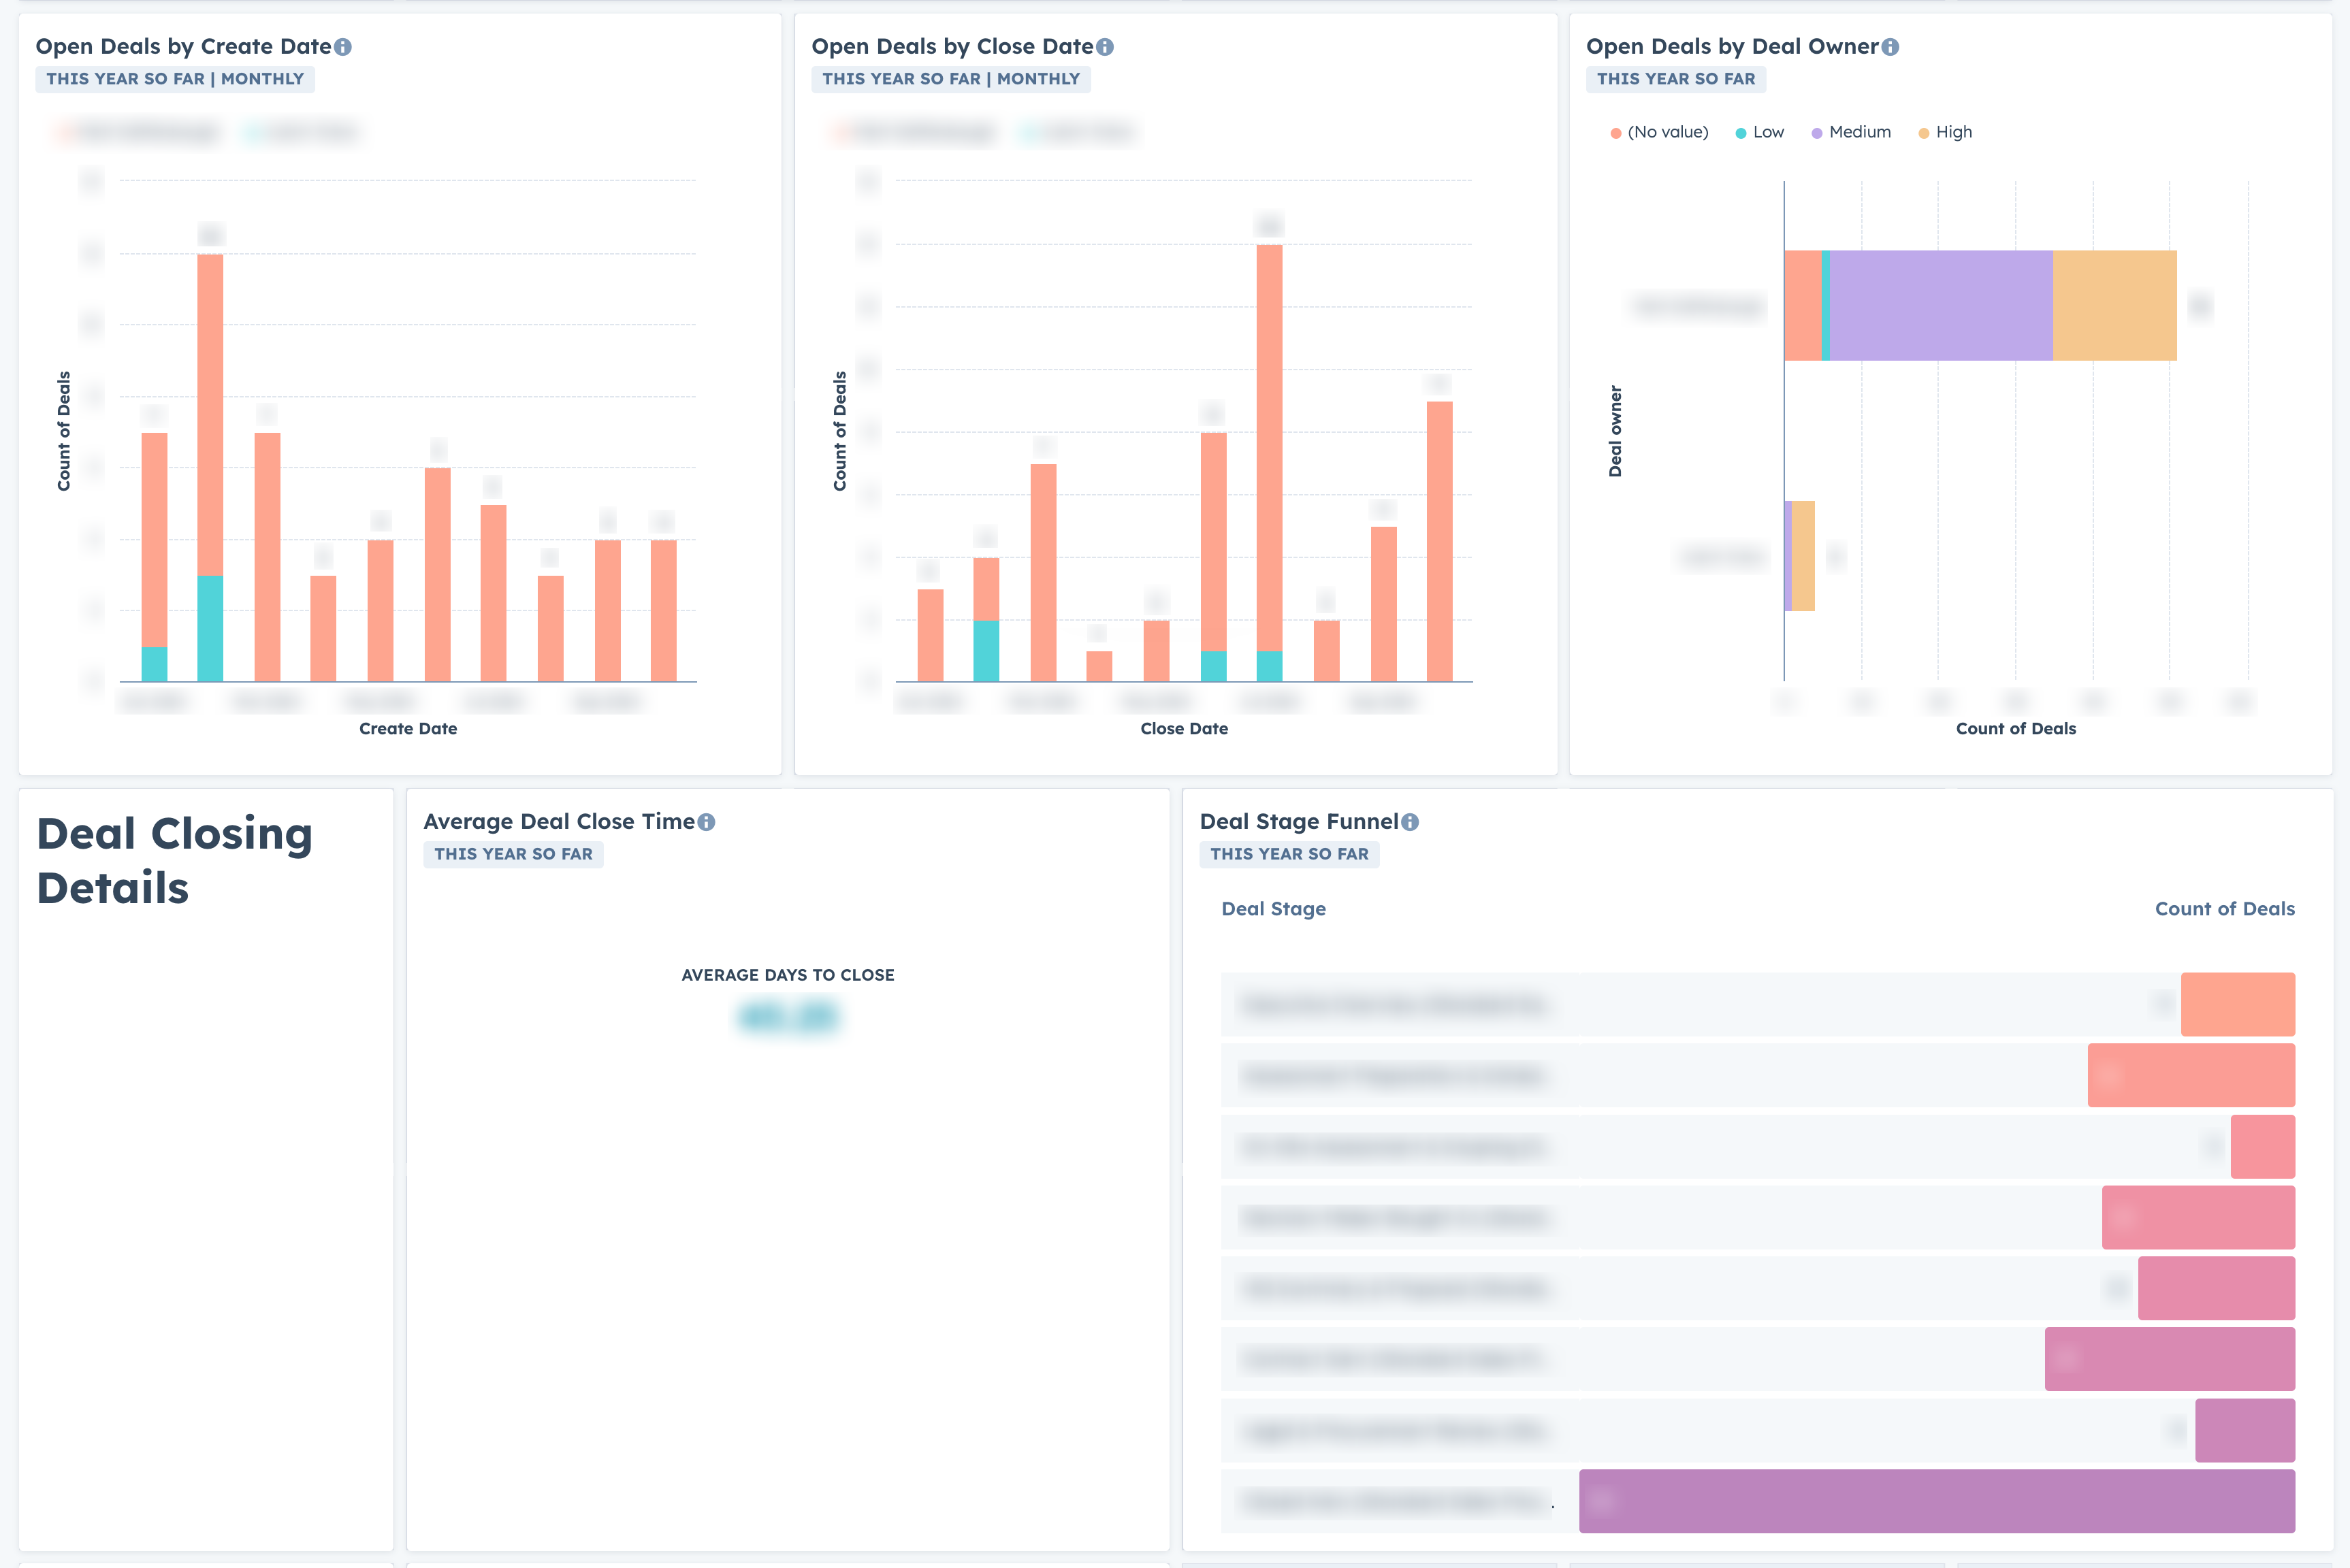Image resolution: width=2350 pixels, height=1568 pixels.
Task: Toggle the (No value) legend series
Action: tap(1659, 132)
